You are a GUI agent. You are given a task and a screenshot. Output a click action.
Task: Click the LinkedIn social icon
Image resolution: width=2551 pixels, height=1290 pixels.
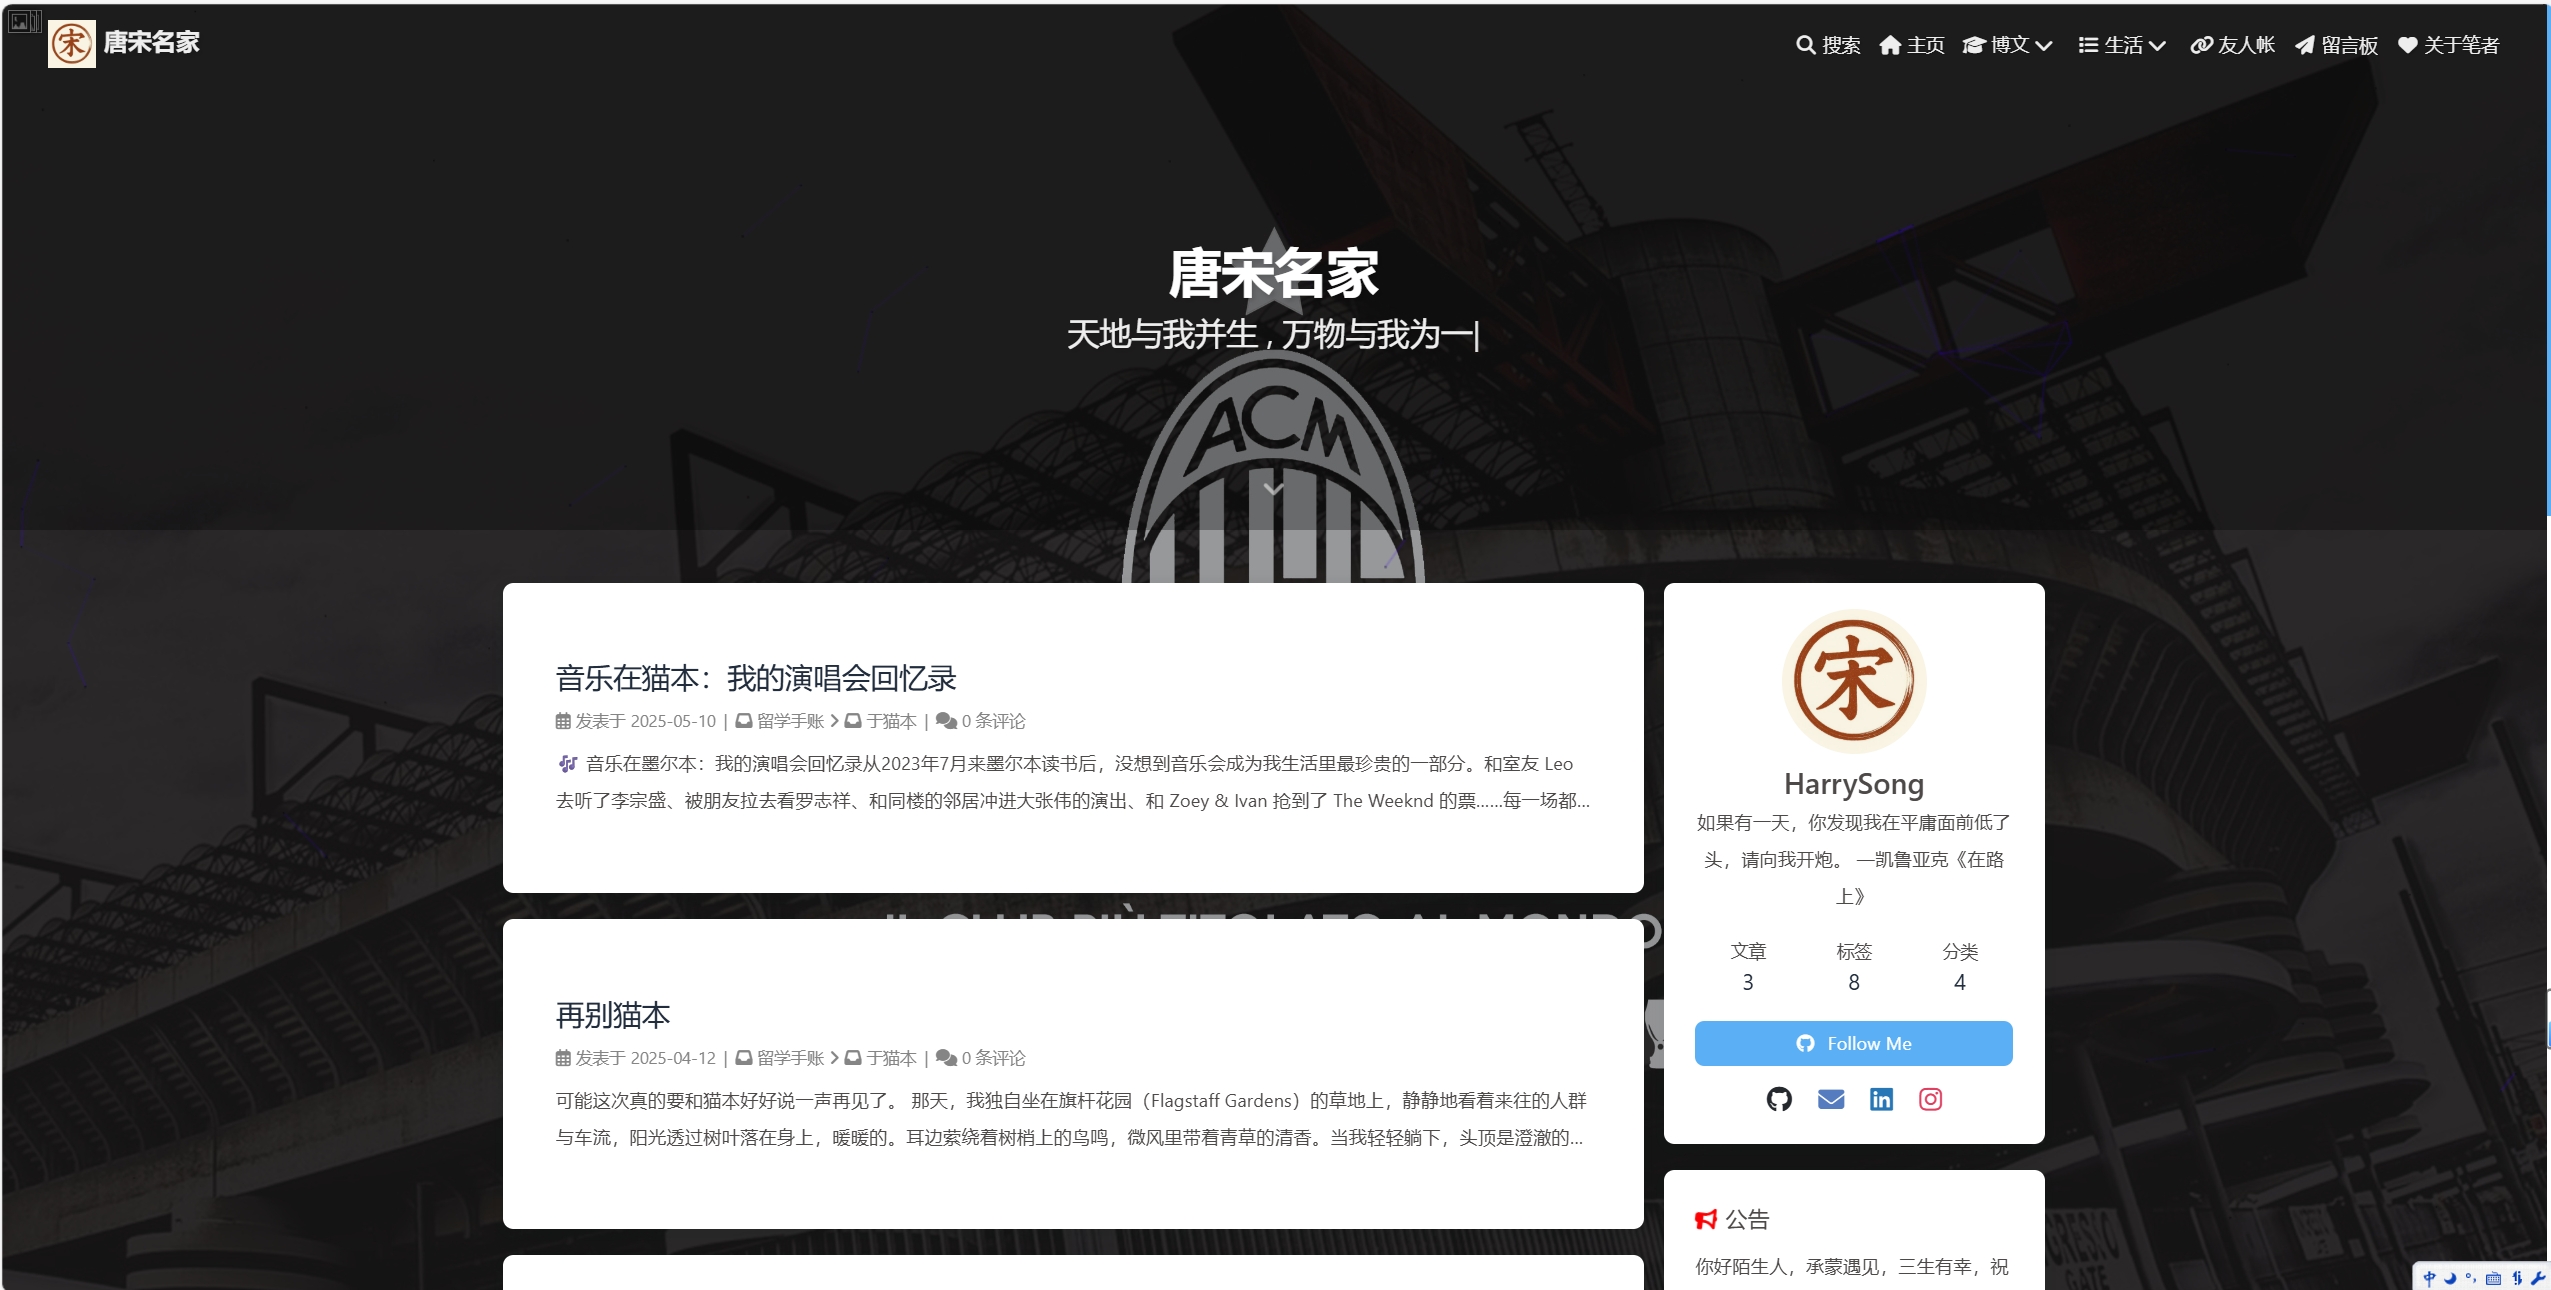pyautogui.click(x=1880, y=1099)
